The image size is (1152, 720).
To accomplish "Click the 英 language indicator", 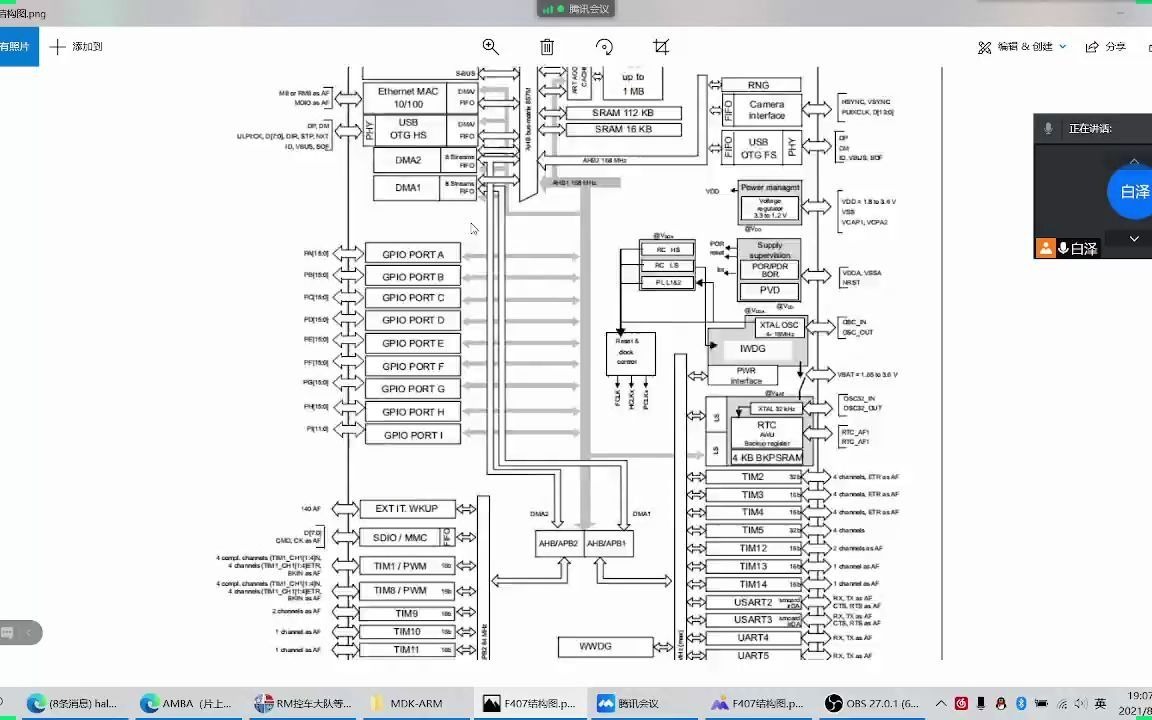I will pos(1100,703).
